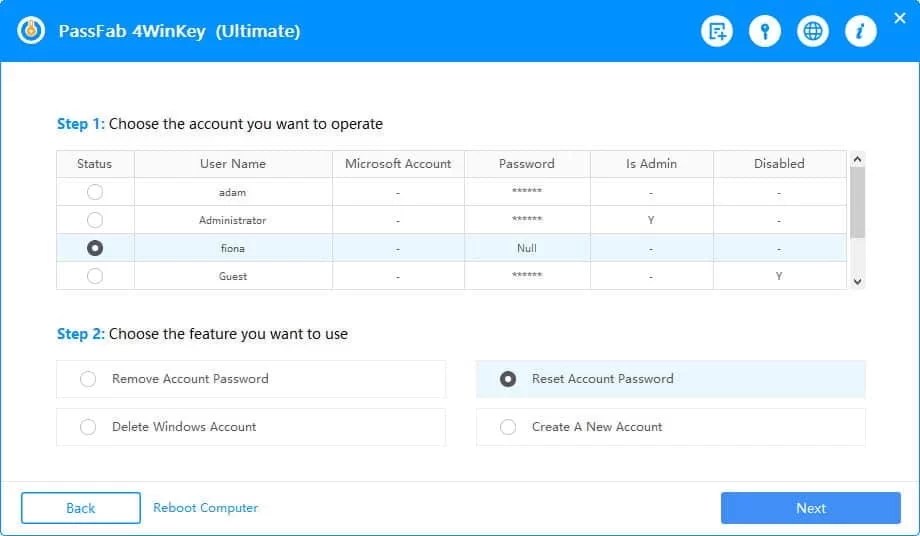920x536 pixels.
Task: Close the PassFab window
Action: tap(900, 18)
